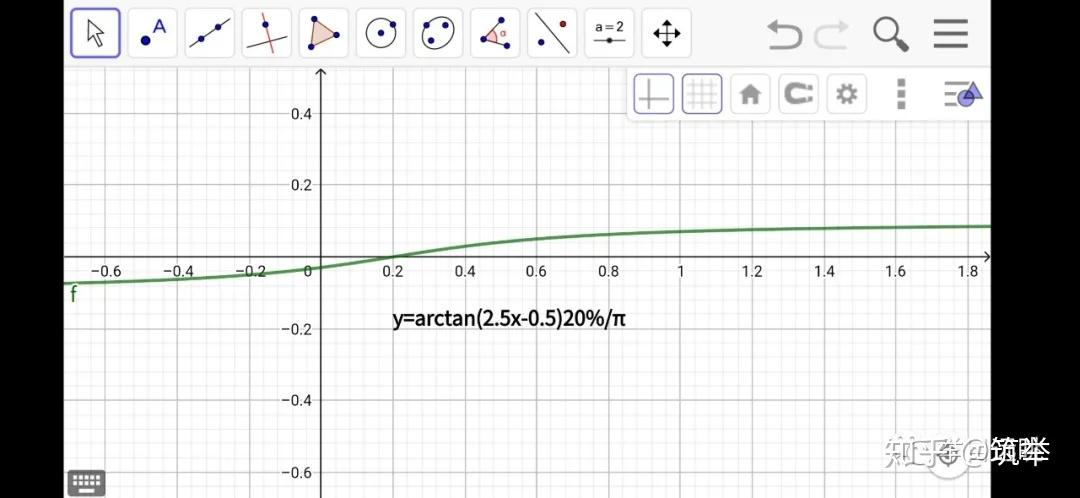
Task: Choose the Line through two points tool
Action: click(x=210, y=32)
